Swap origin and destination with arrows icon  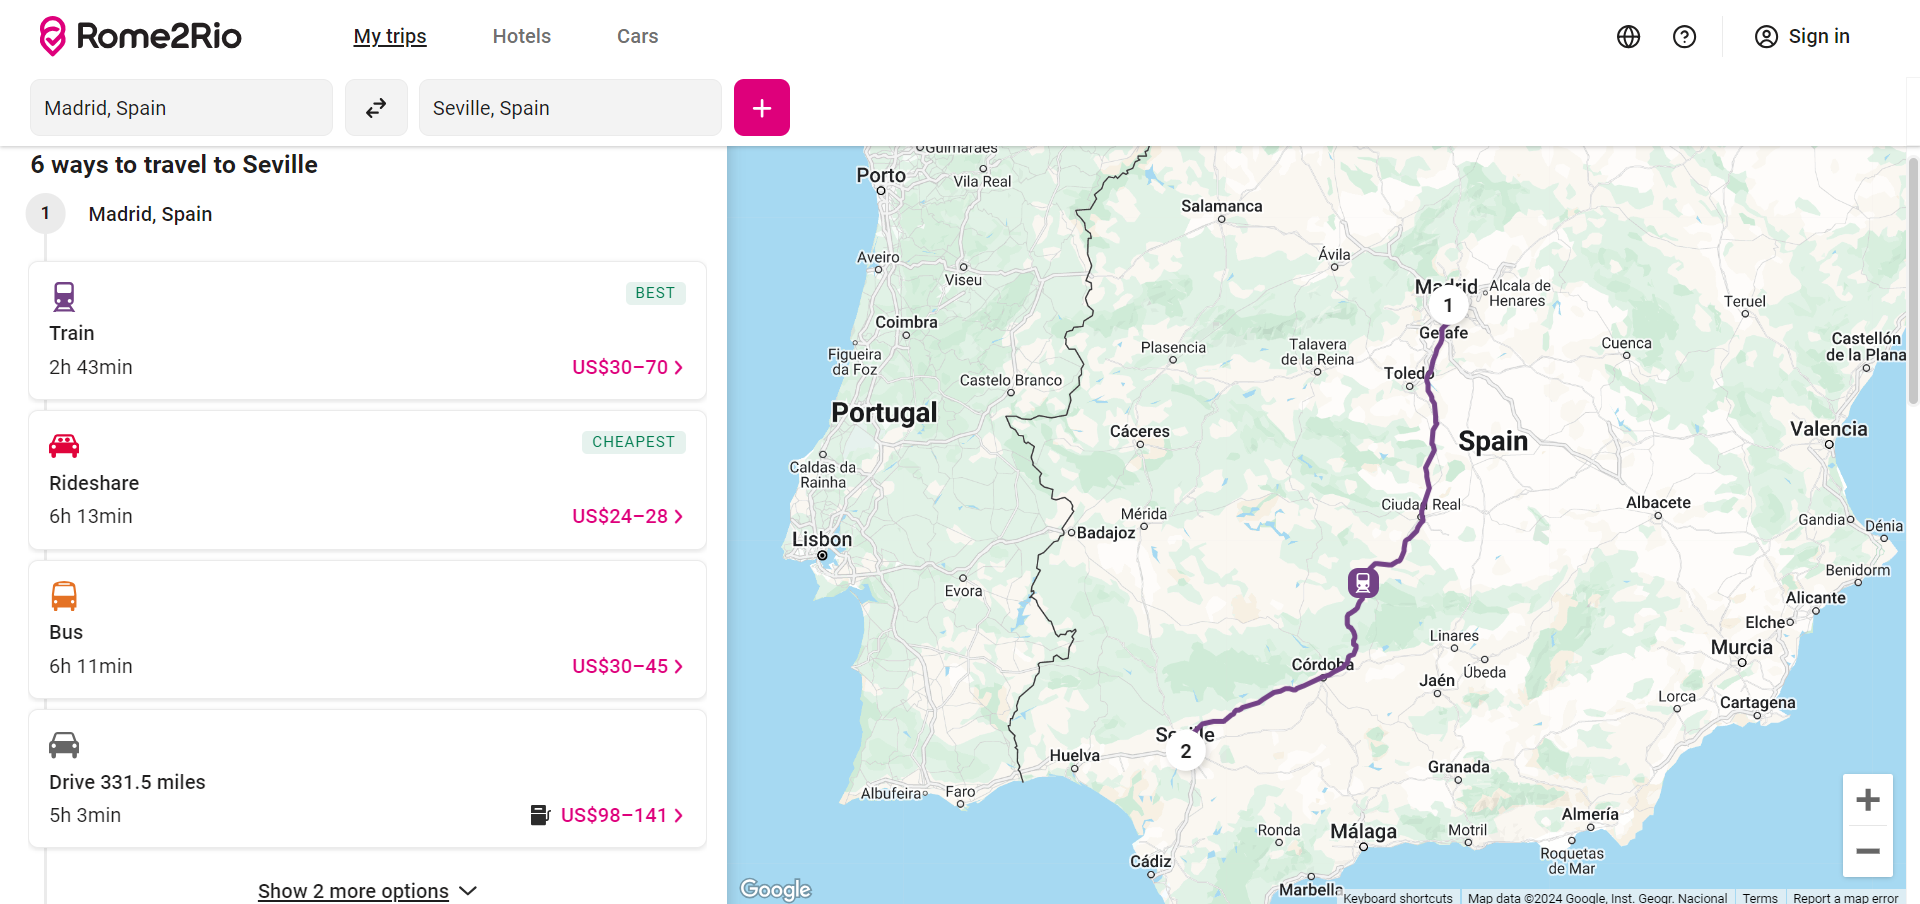click(376, 108)
